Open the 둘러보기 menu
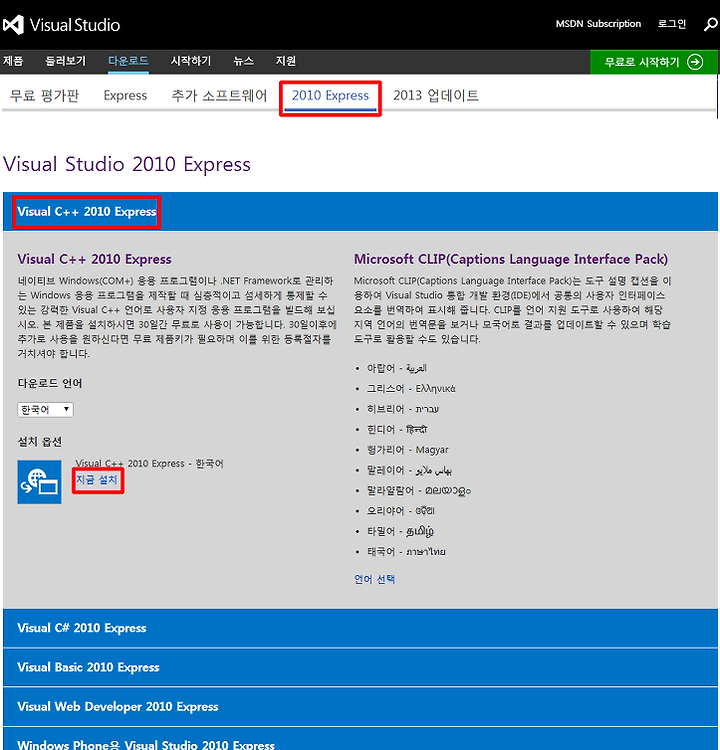Screen dimensions: 720x750 coord(65,61)
